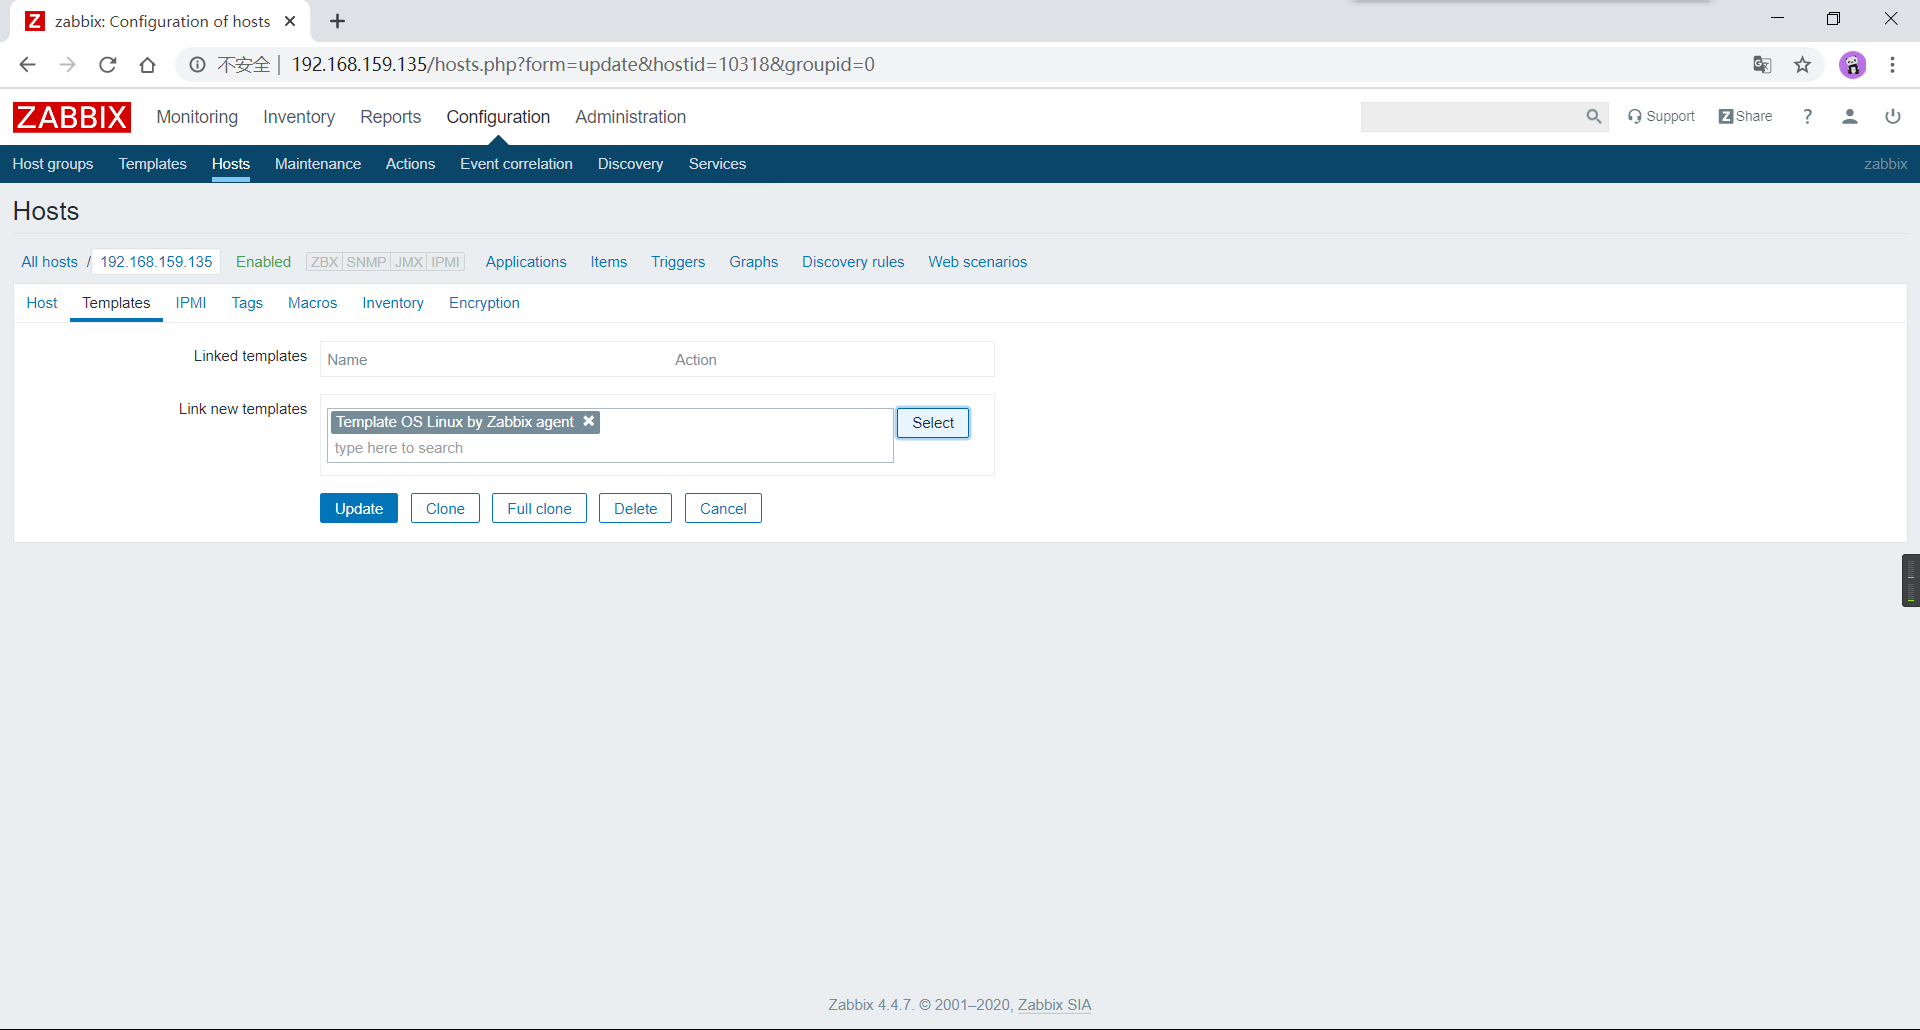Viewport: 1920px width, 1030px height.
Task: Click the Delete button
Action: coord(635,508)
